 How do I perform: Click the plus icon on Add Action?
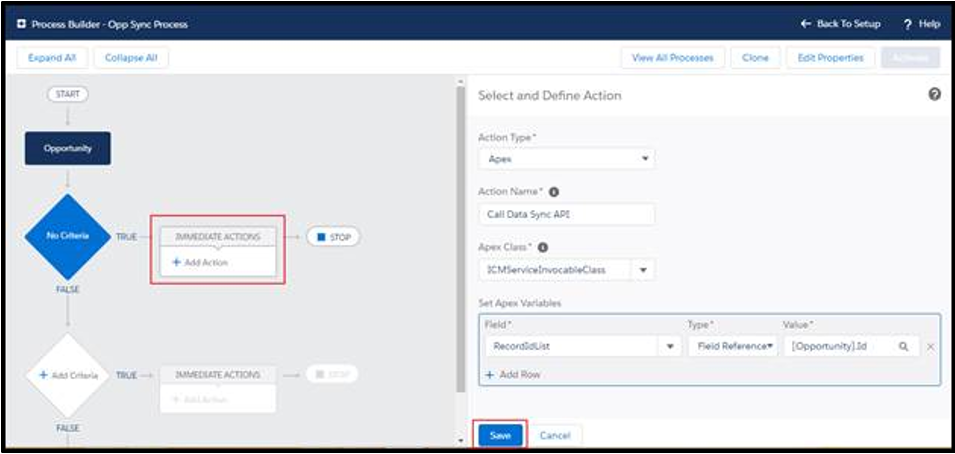point(177,262)
